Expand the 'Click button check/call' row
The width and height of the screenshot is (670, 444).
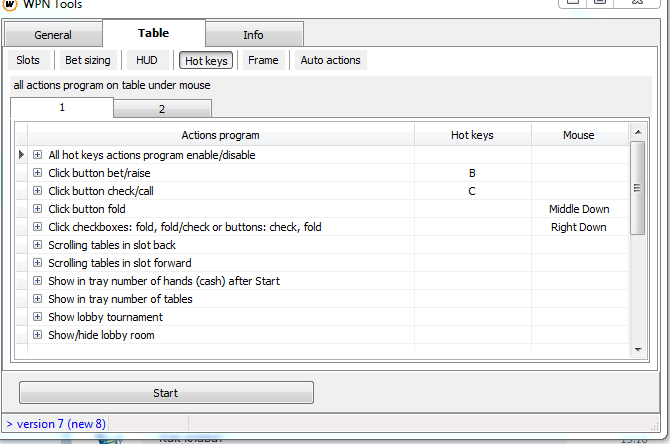pyautogui.click(x=38, y=191)
